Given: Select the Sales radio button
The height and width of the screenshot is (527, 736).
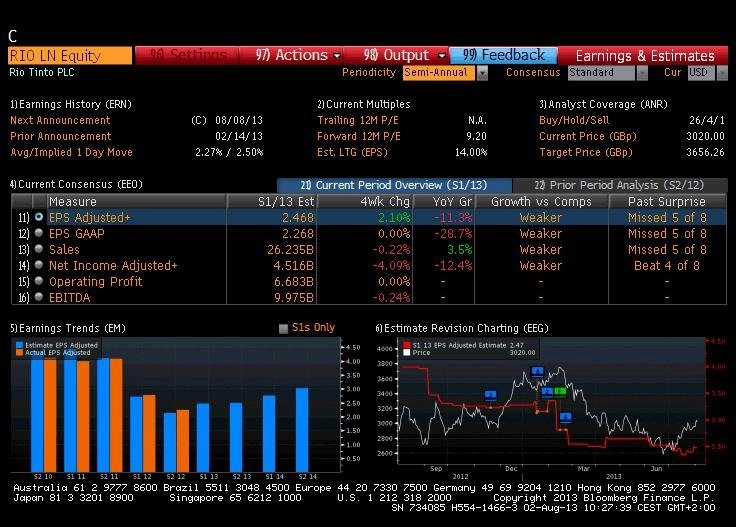Looking at the screenshot, I should 39,249.
